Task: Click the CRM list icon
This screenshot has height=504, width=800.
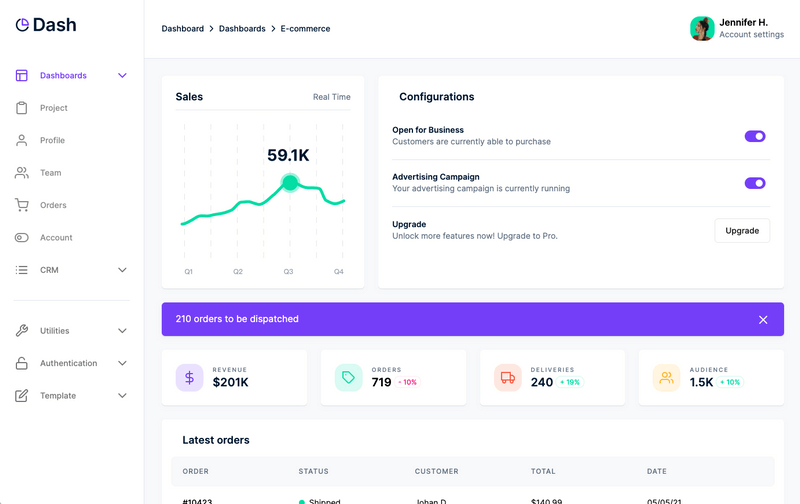Action: click(x=21, y=270)
